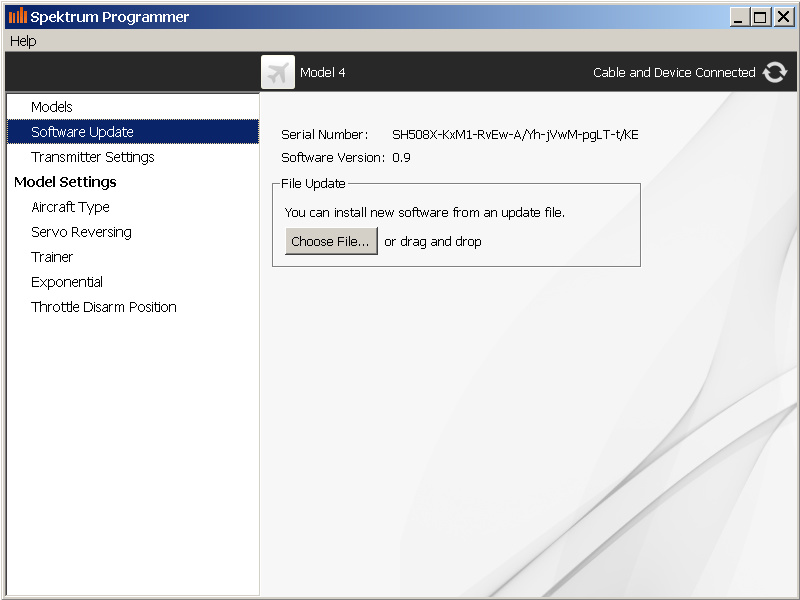The height and width of the screenshot is (600, 800).
Task: Click the Model Settings heading
Action: (65, 182)
